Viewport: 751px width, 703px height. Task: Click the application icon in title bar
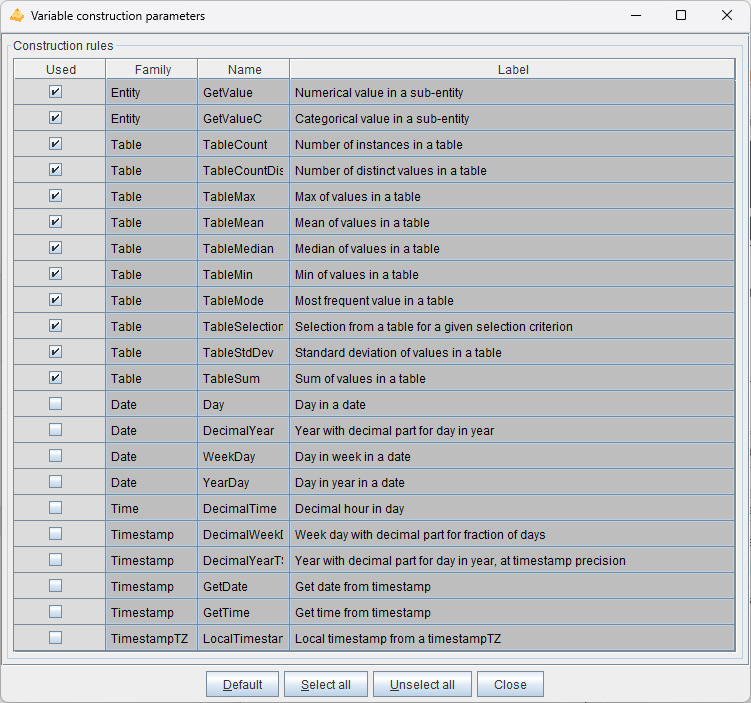click(x=17, y=15)
